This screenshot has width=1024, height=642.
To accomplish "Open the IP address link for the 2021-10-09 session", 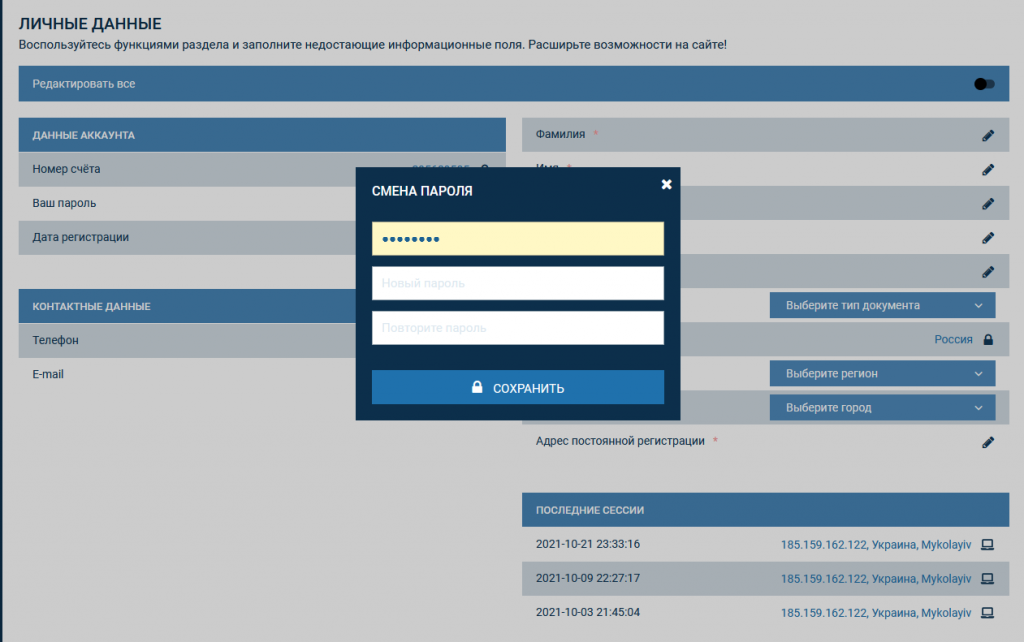I will (875, 579).
